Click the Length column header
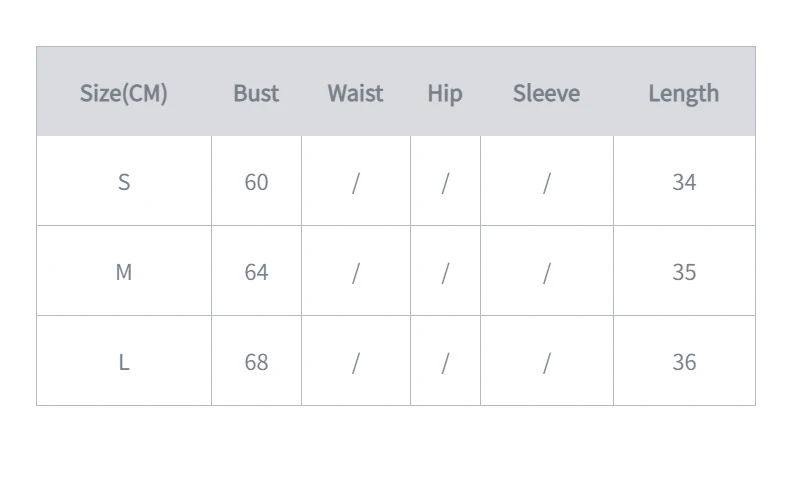The height and width of the screenshot is (500, 800). pos(684,94)
